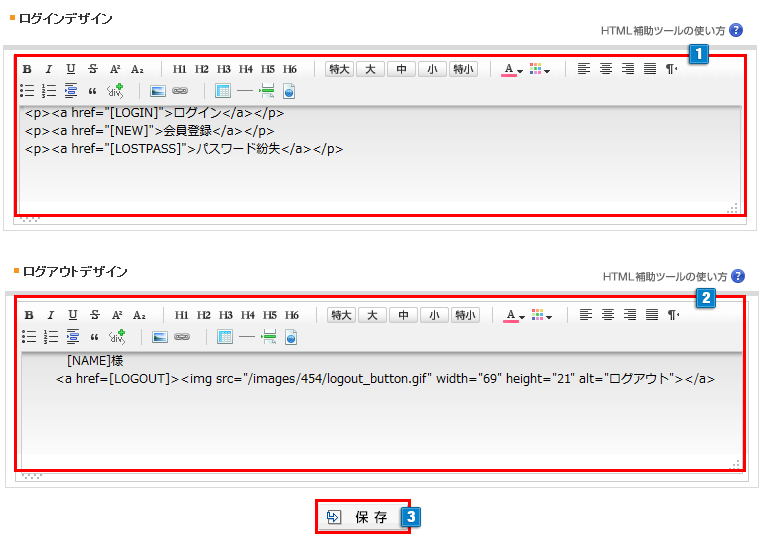760x547 pixels.
Task: Click blockquote icon in login design toolbar
Action: [93, 91]
